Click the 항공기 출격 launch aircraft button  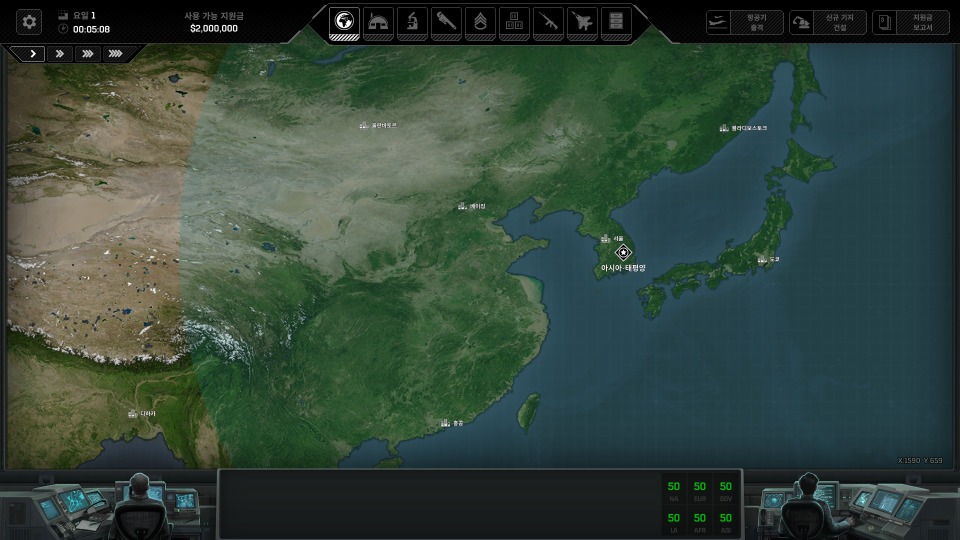pos(744,23)
